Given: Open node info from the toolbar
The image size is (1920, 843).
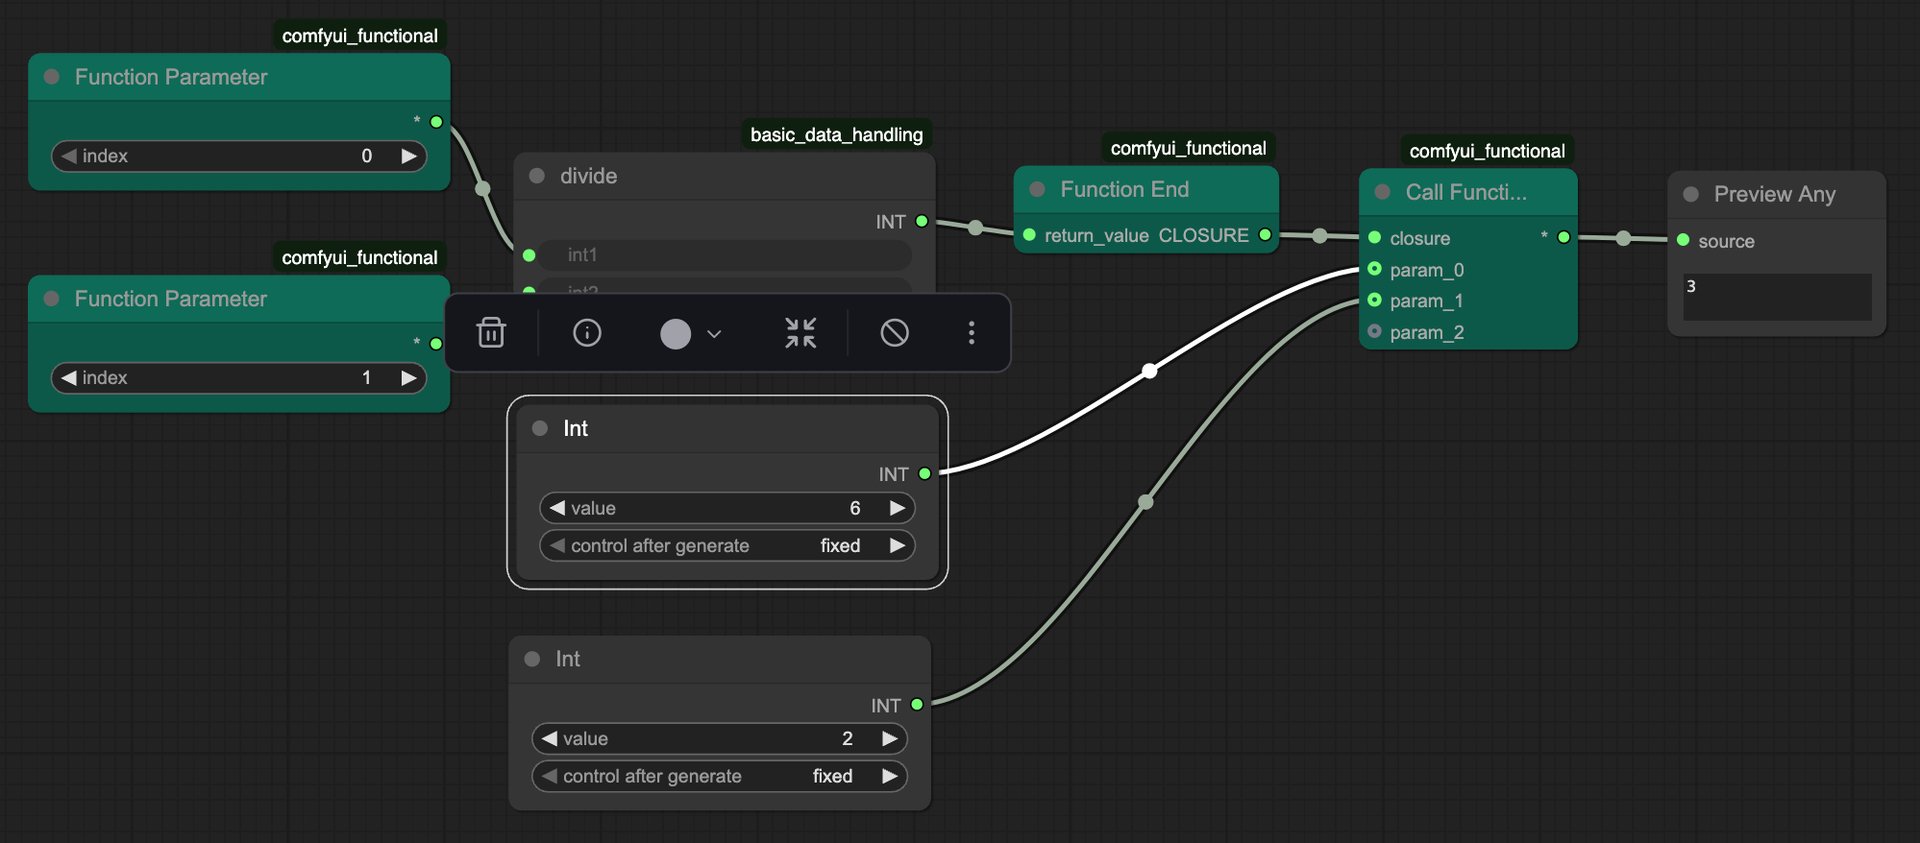Looking at the screenshot, I should tap(587, 332).
